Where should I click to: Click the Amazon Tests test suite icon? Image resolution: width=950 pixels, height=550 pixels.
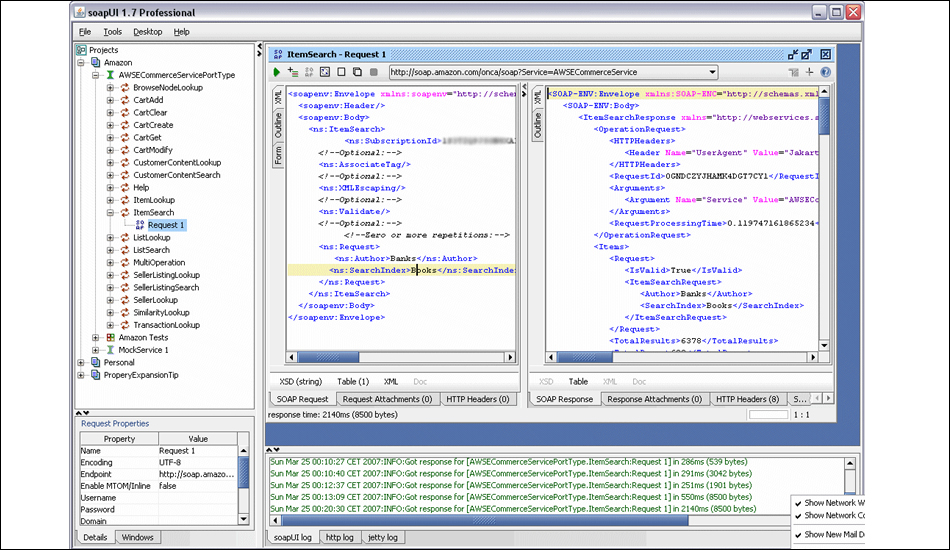point(110,337)
